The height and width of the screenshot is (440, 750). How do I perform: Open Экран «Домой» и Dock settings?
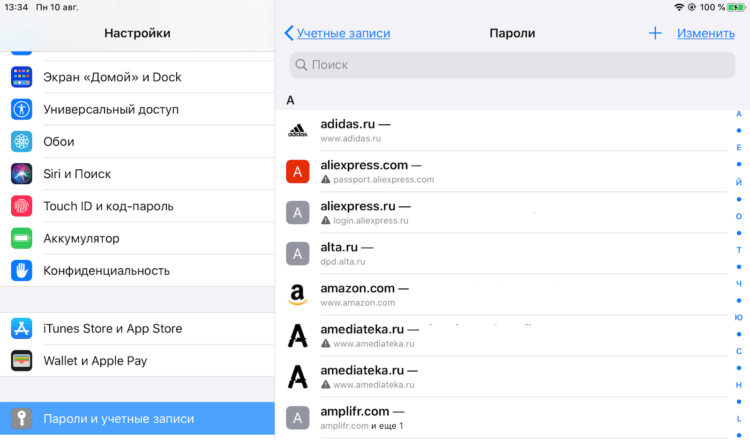click(137, 77)
